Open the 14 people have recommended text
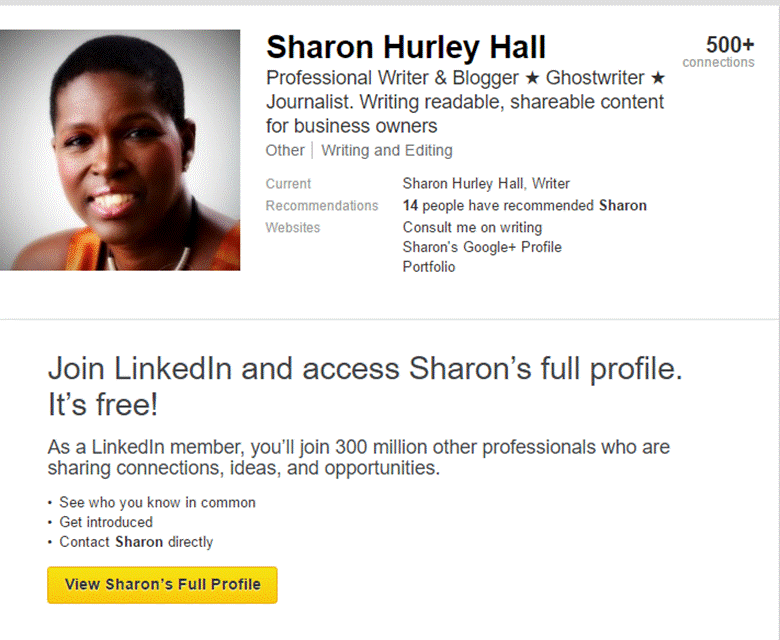 pos(524,206)
